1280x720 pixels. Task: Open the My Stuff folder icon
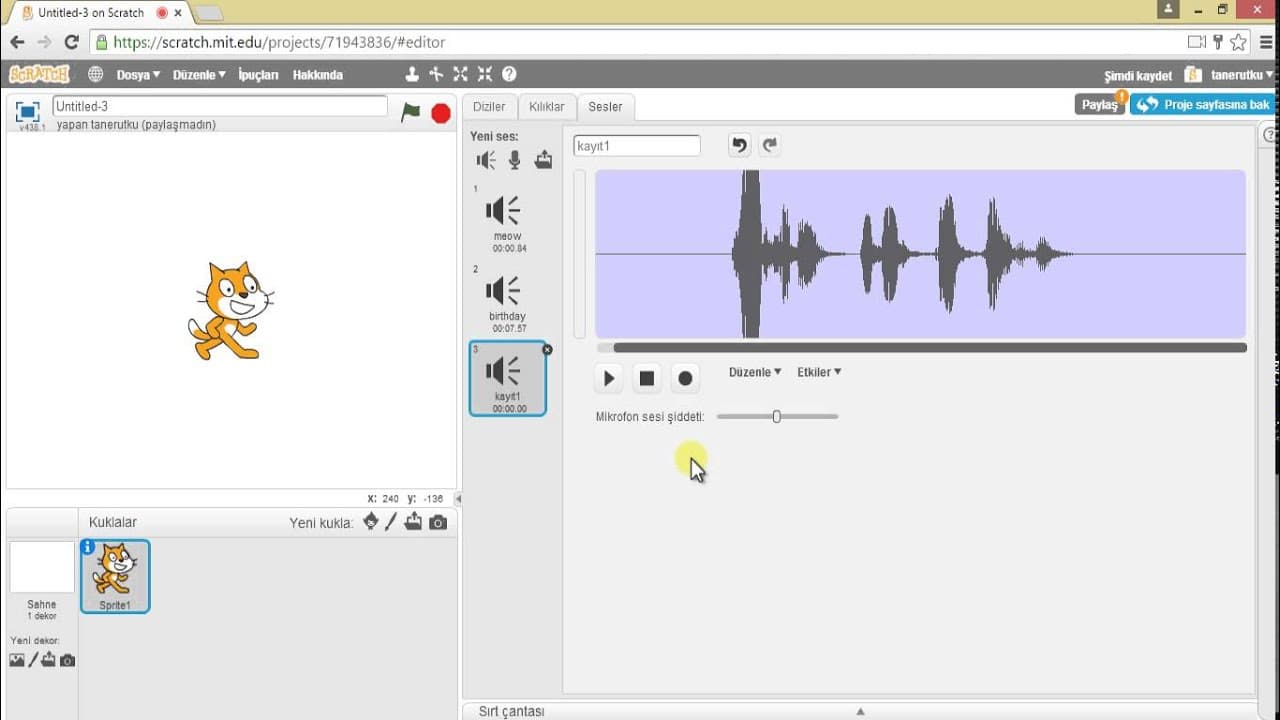(x=1192, y=75)
